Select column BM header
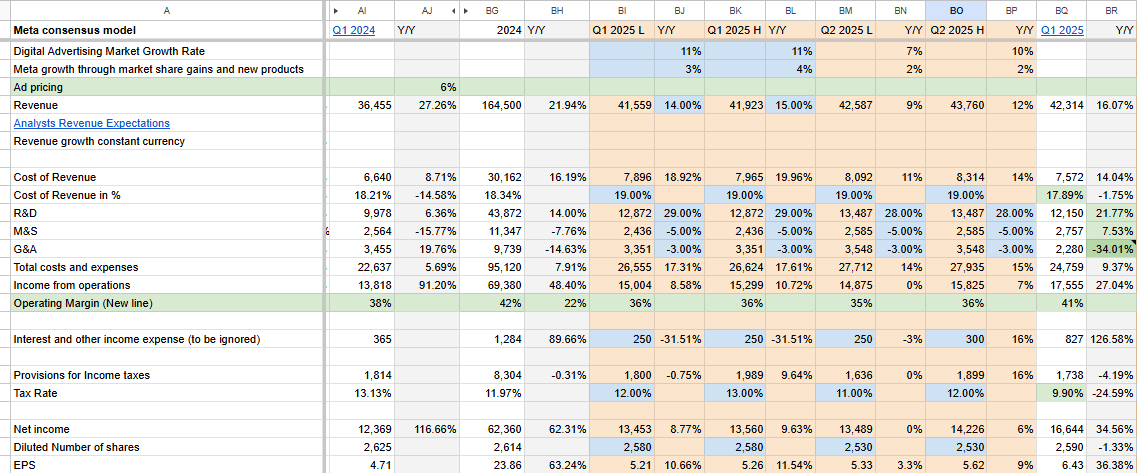 [x=845, y=11]
